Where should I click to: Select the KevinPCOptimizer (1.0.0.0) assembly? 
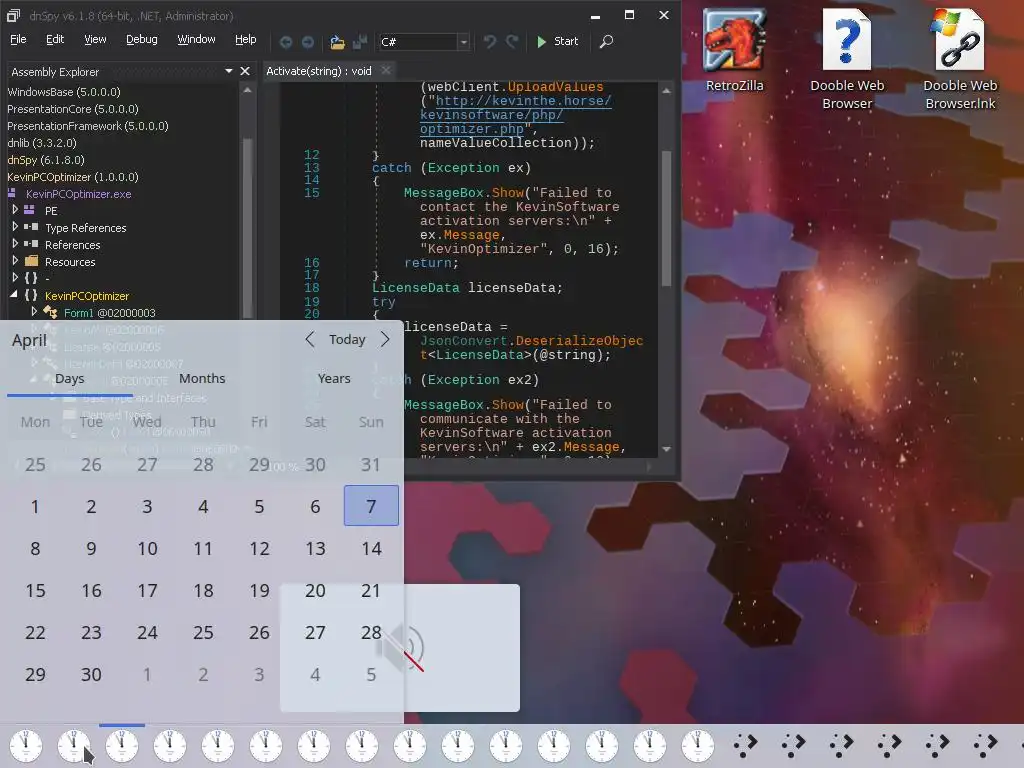point(72,177)
